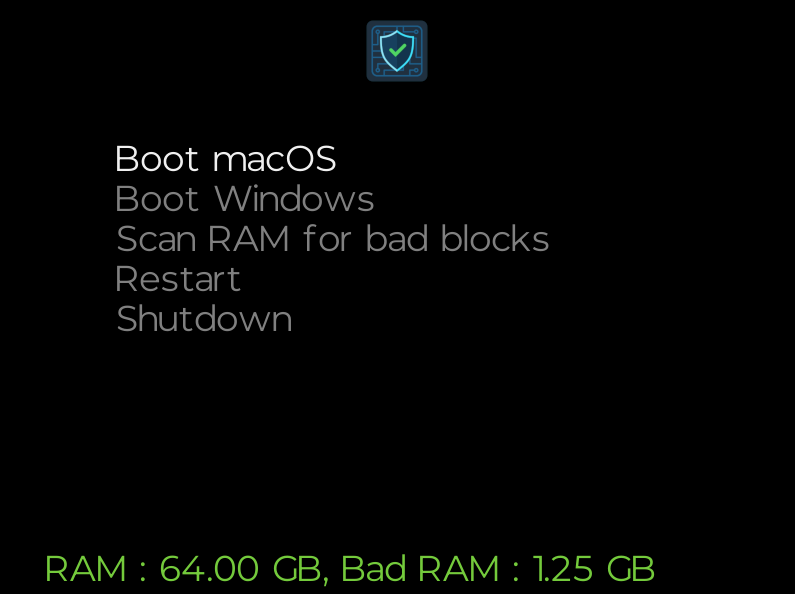The width and height of the screenshot is (795, 594).
Task: Choose Shutdown from the menu
Action: pyautogui.click(x=204, y=319)
